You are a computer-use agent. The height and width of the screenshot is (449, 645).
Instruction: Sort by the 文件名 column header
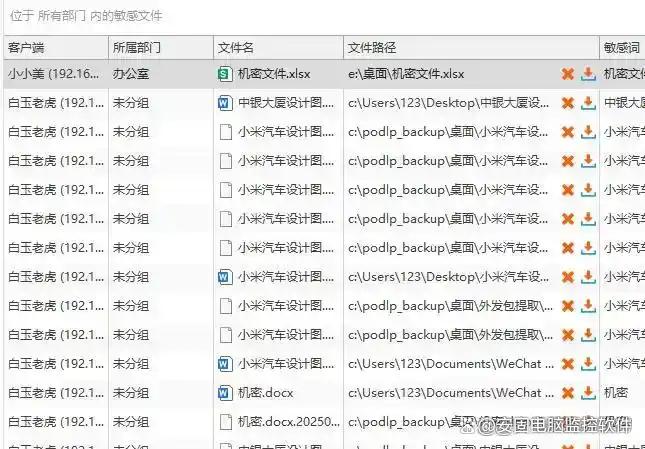pyautogui.click(x=278, y=48)
